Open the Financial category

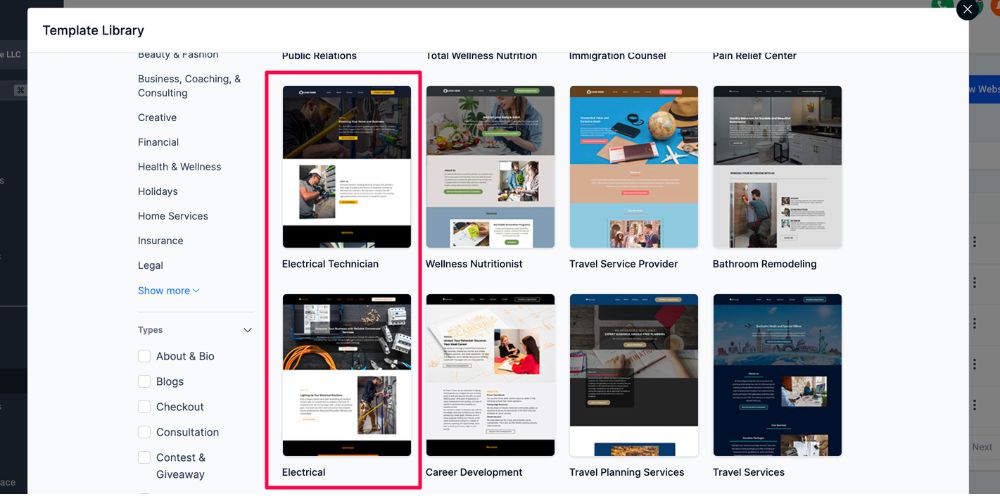(x=158, y=142)
